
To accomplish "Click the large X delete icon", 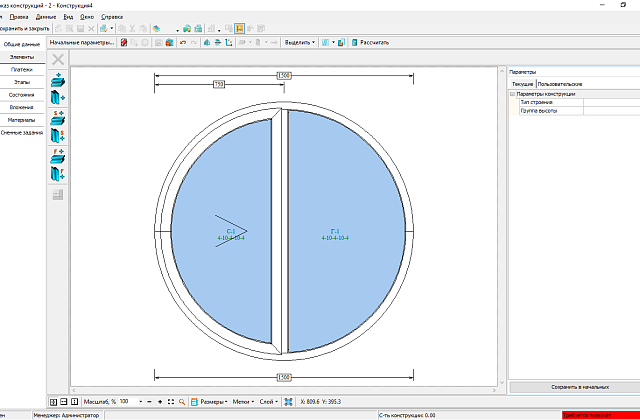I will 58,60.
